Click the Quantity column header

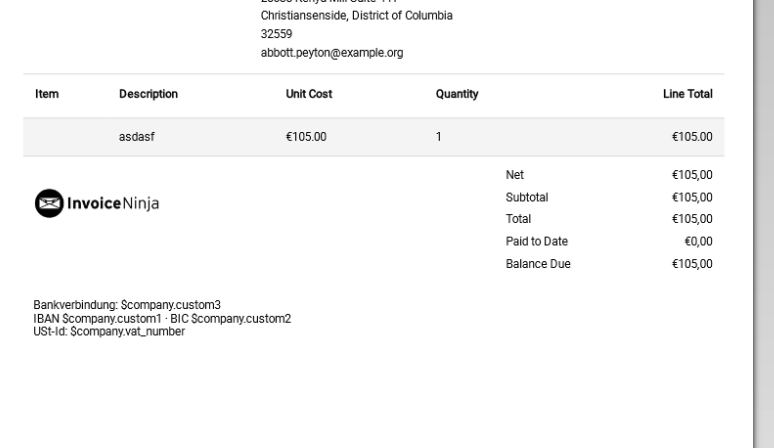click(x=457, y=94)
